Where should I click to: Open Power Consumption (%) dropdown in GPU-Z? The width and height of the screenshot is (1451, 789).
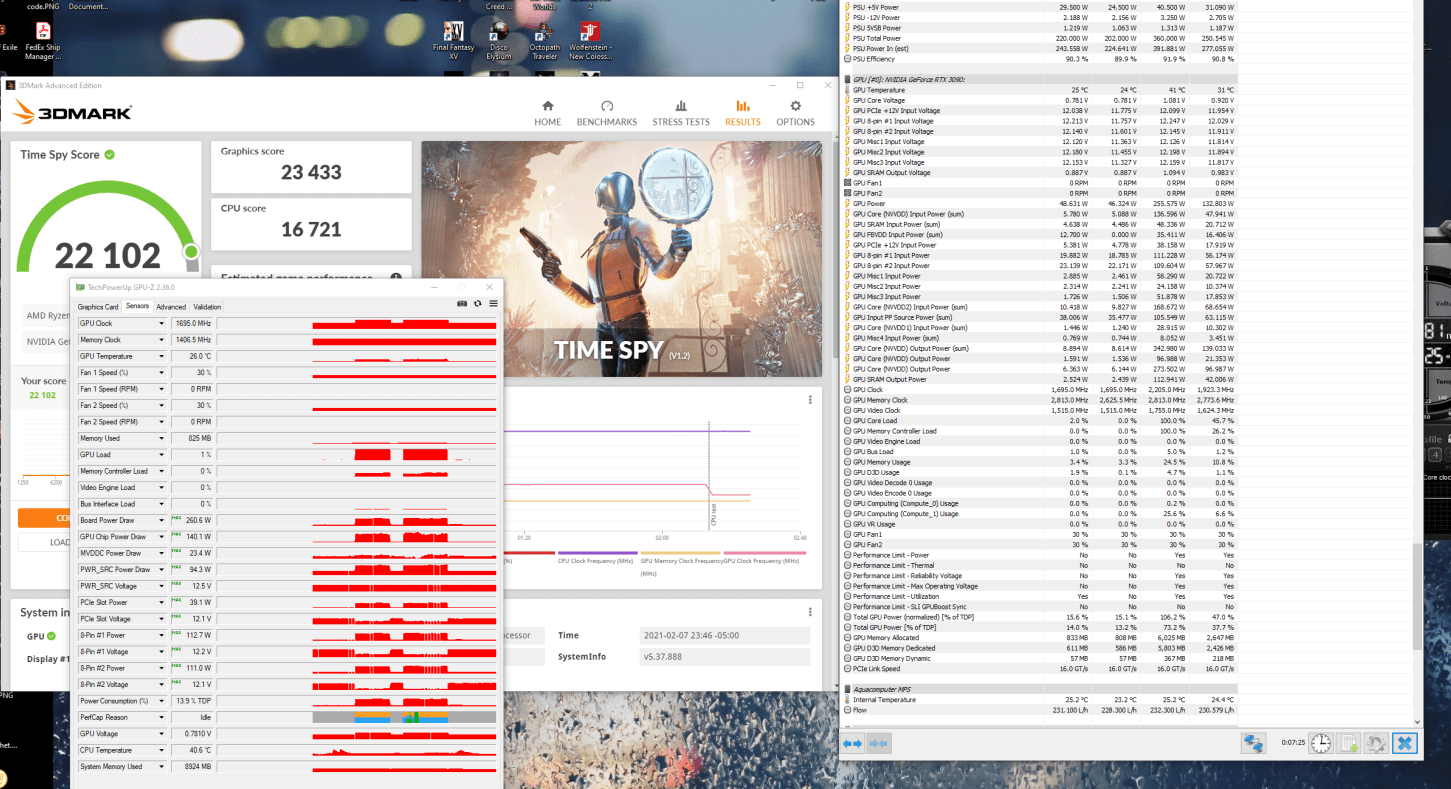[161, 701]
